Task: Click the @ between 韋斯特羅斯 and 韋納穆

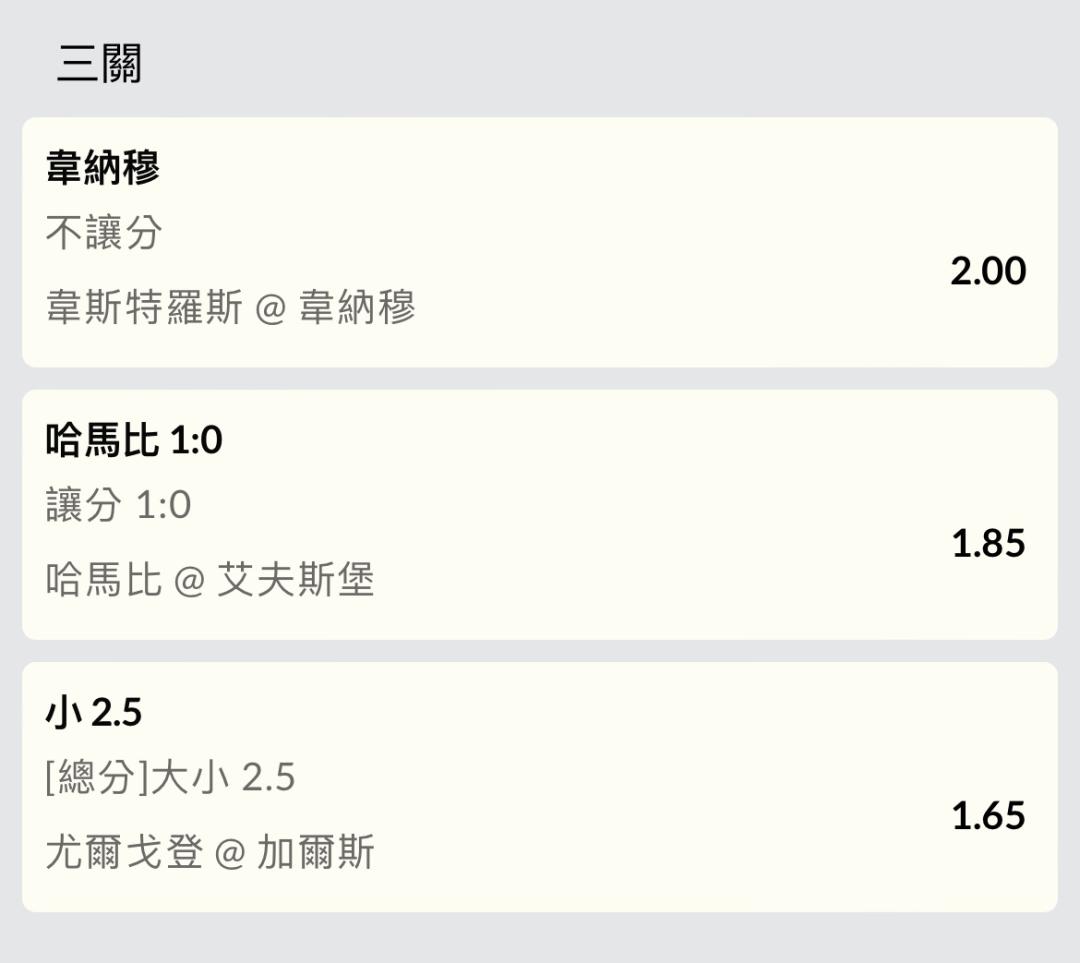Action: [271, 308]
